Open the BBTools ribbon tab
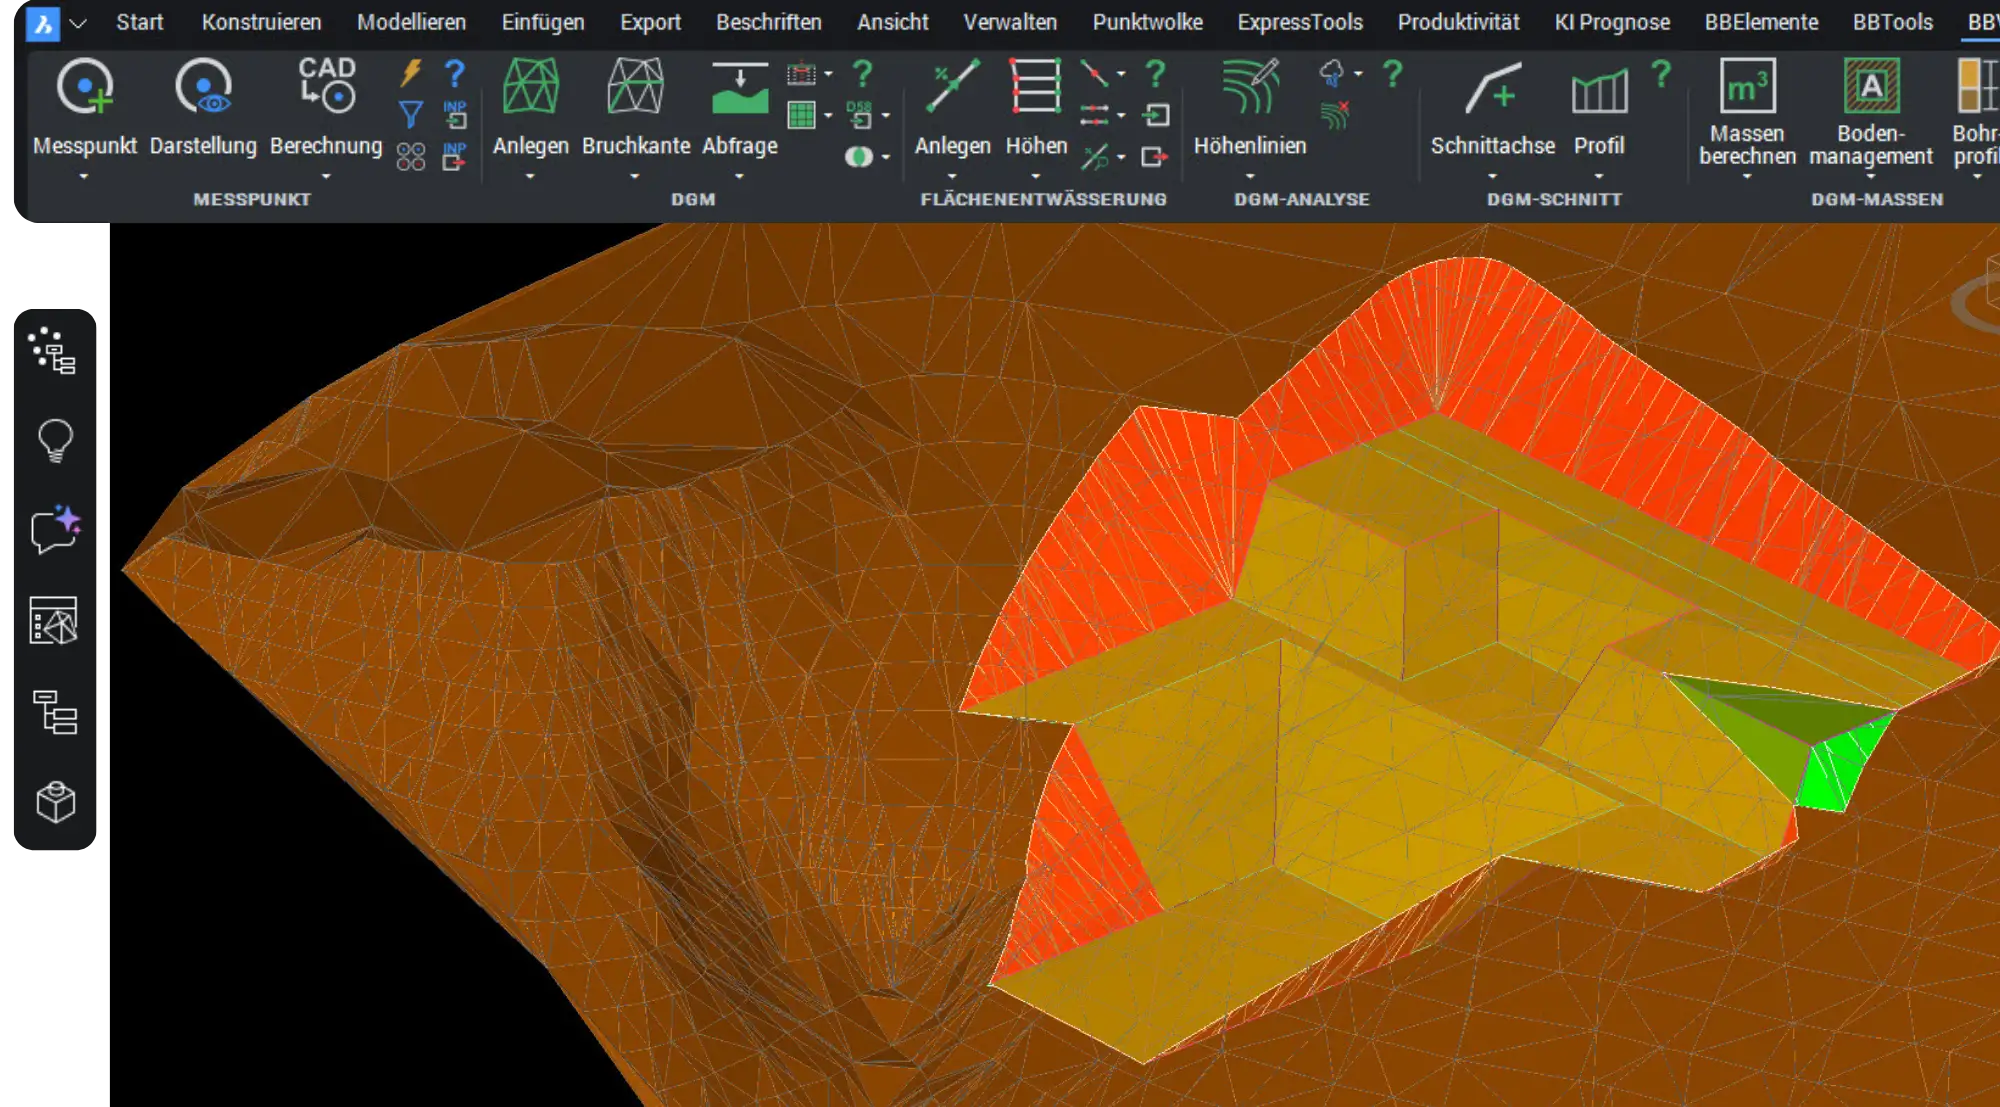 point(1892,22)
